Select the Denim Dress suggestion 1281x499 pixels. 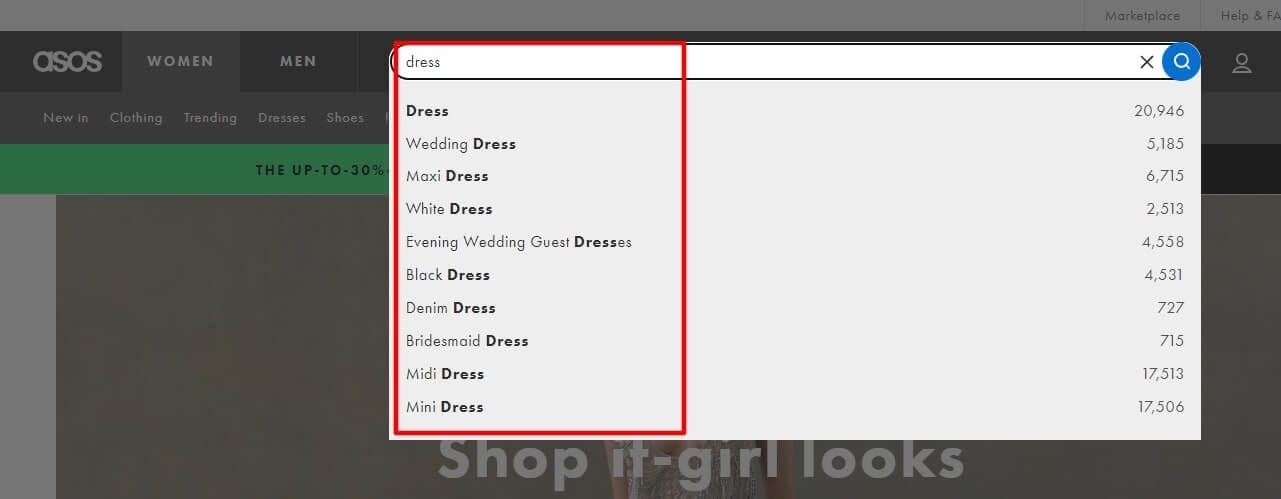pos(795,308)
